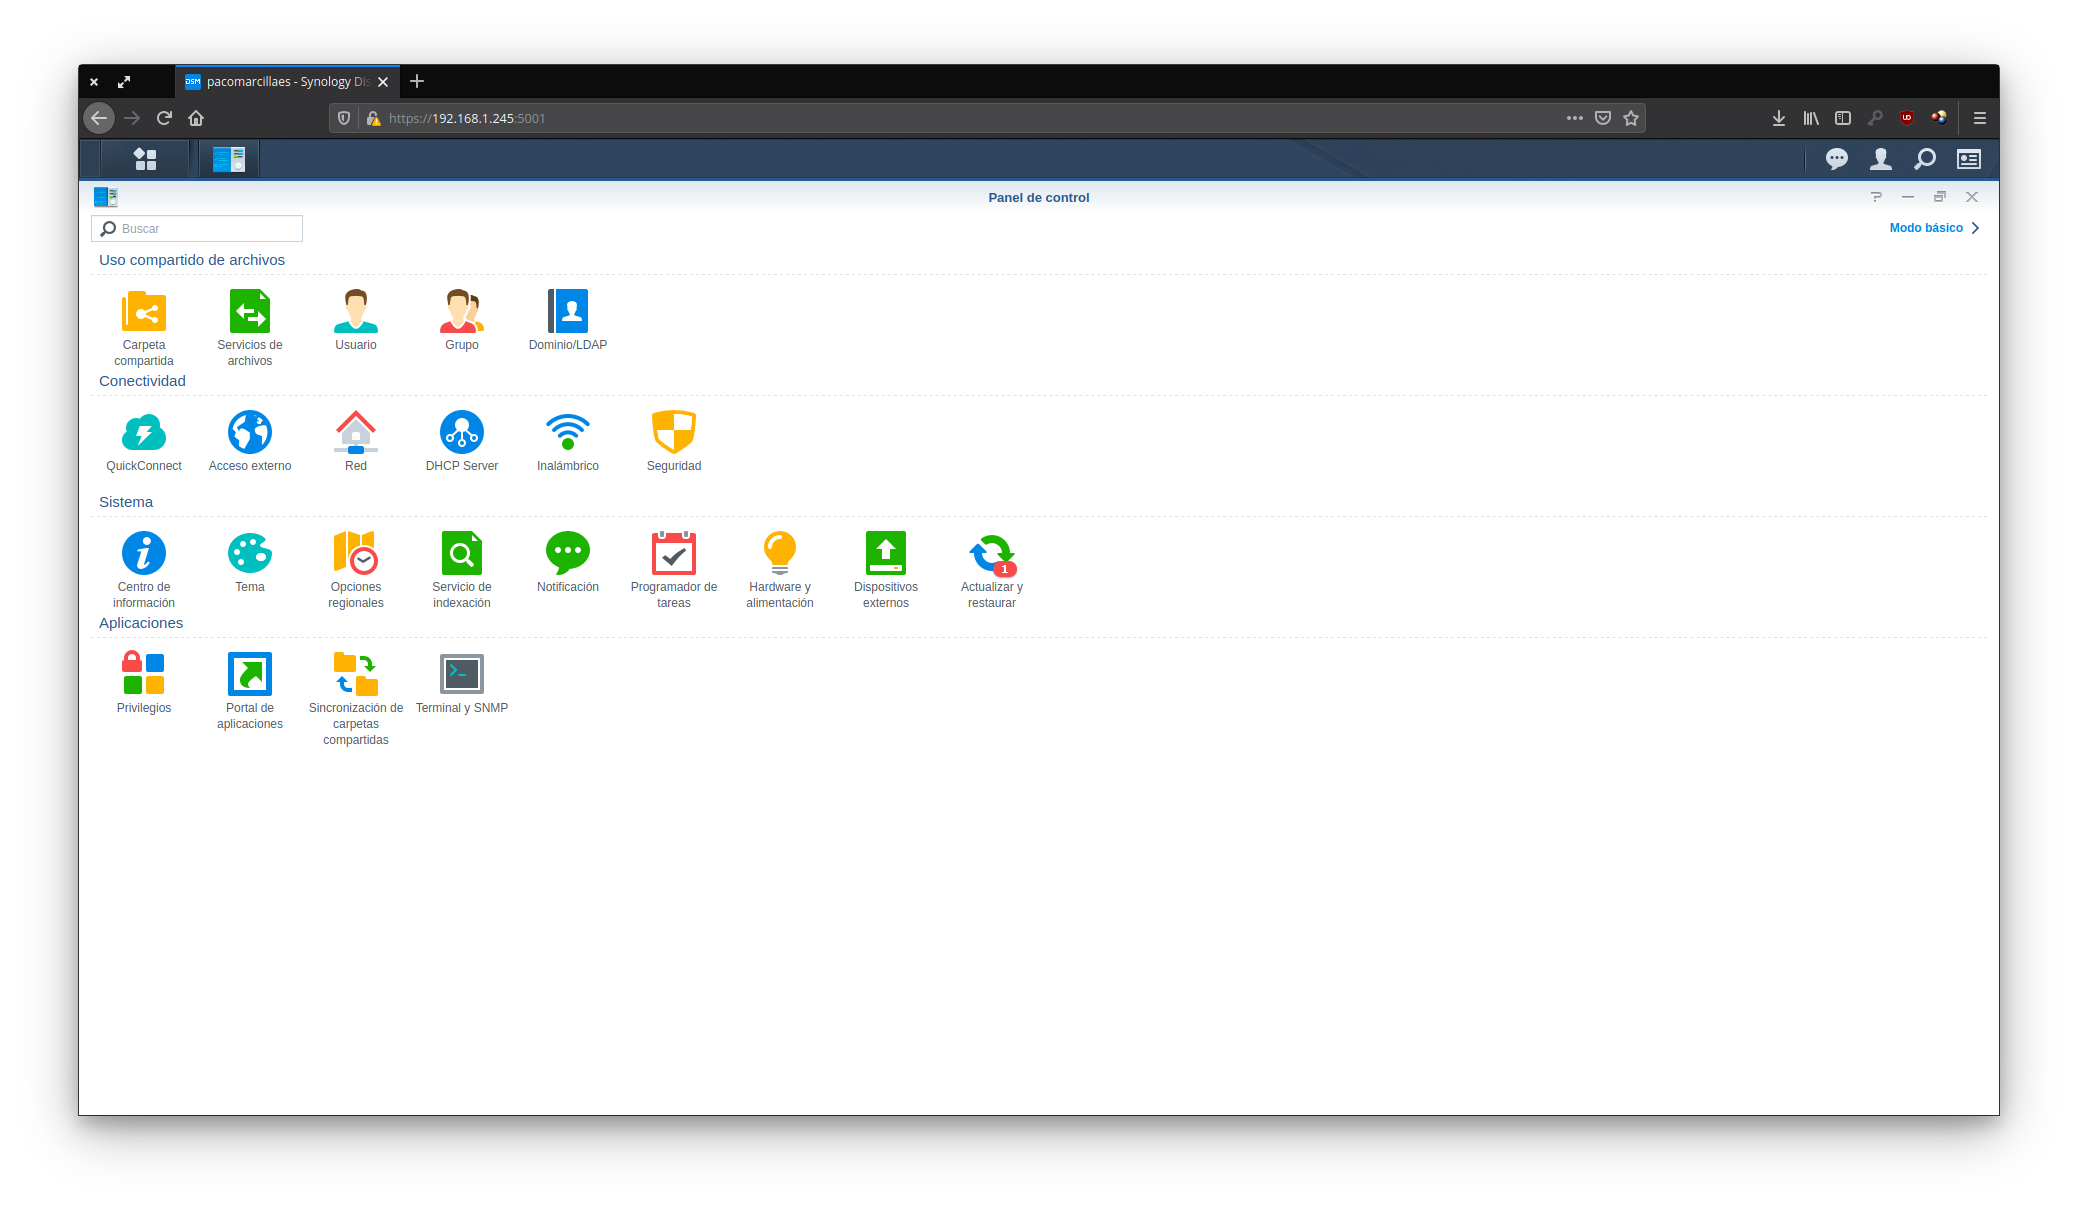2078x1208 pixels.
Task: Open Hardware y alimentación settings
Action: 780,554
